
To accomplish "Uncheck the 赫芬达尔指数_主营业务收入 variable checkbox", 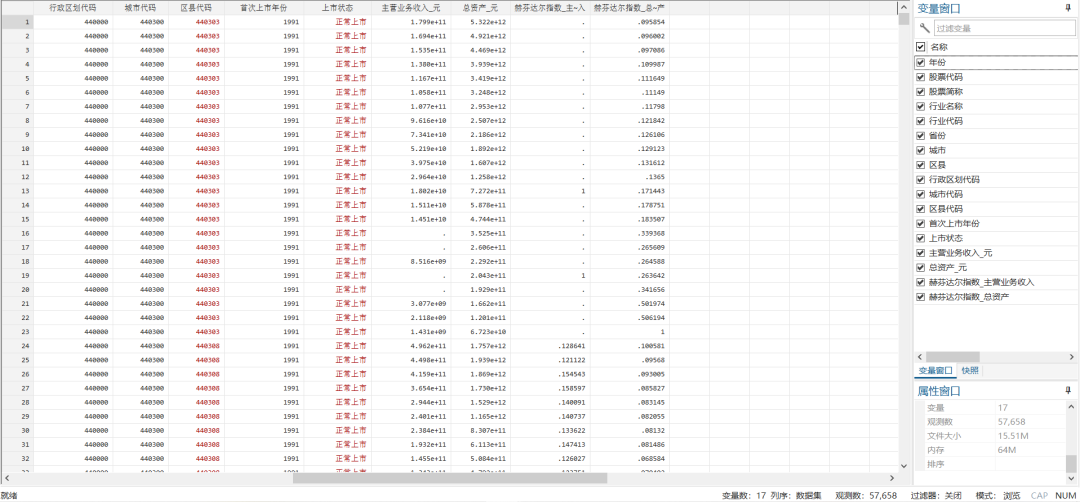I will [x=921, y=282].
